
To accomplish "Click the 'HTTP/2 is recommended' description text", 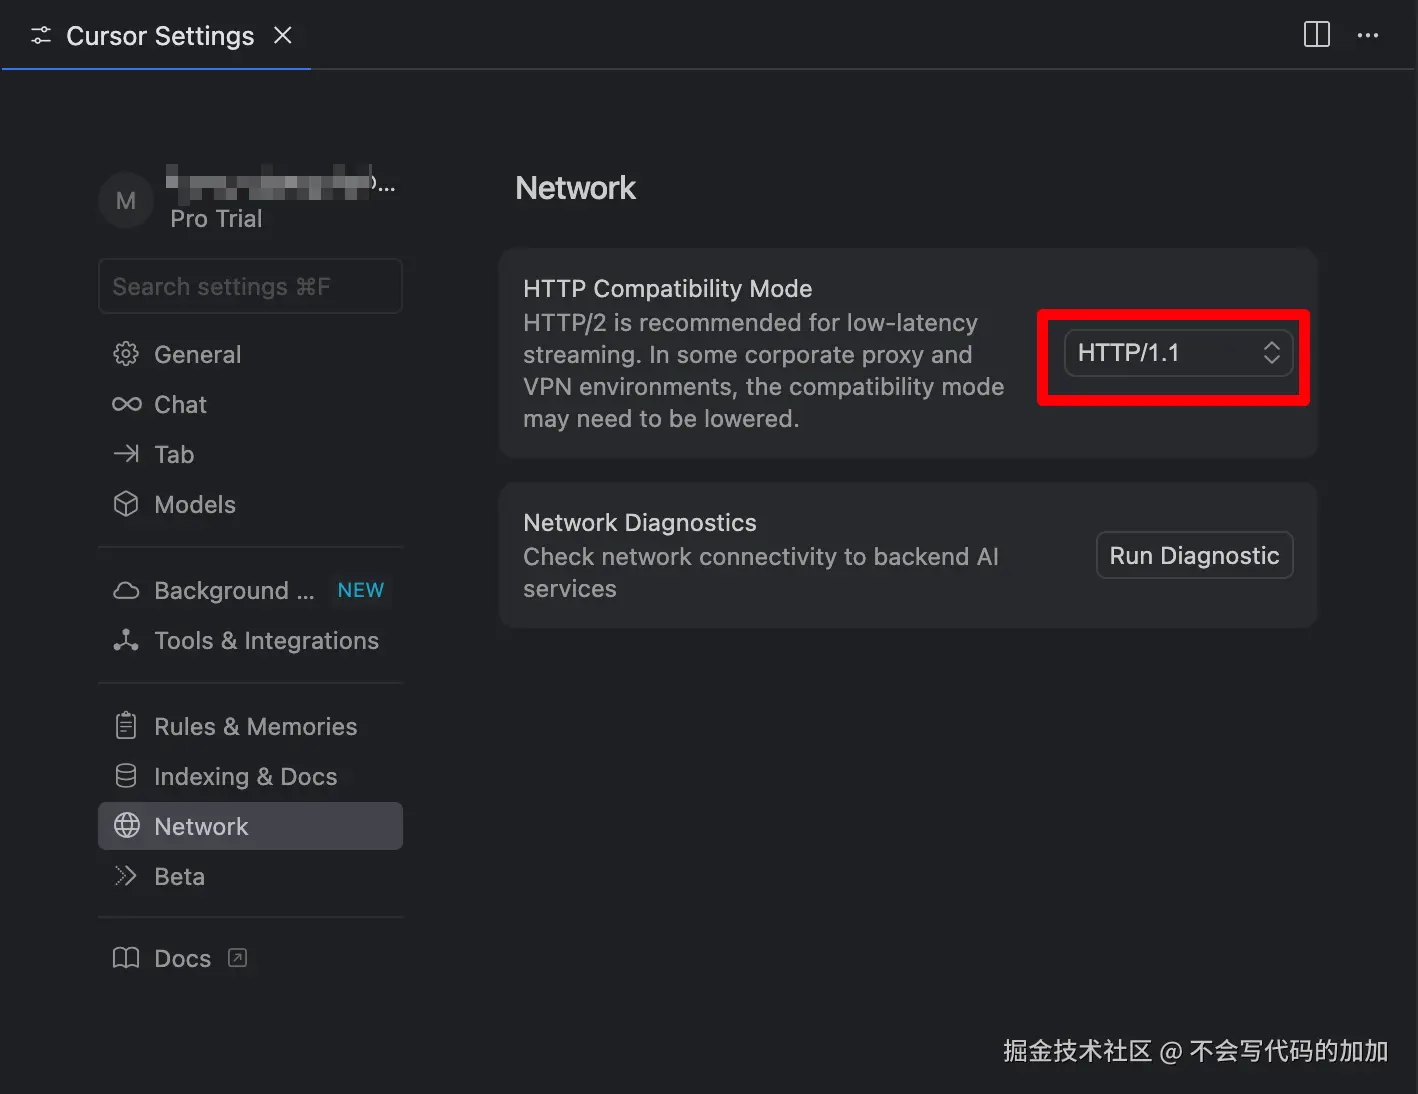I will 763,370.
